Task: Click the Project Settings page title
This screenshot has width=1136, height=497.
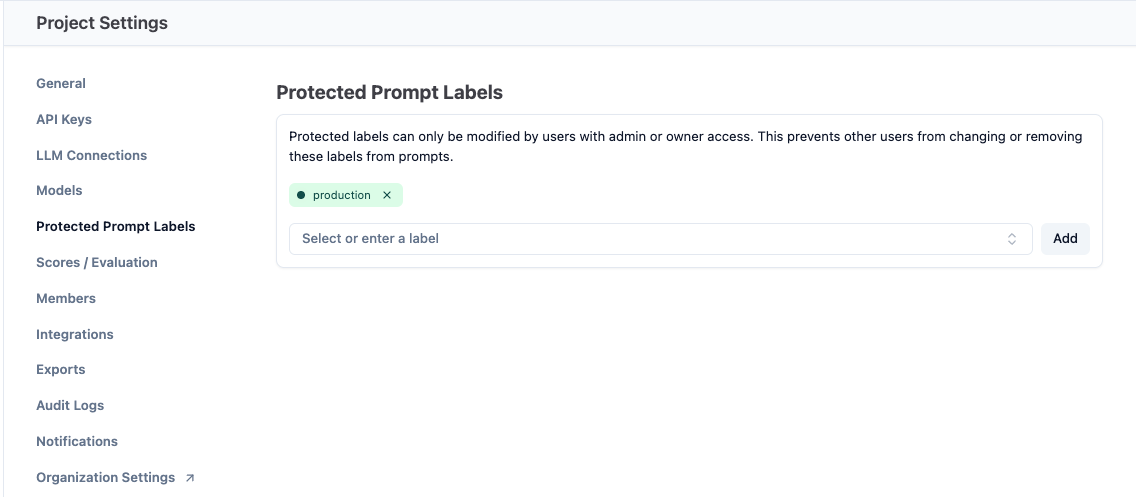Action: coord(102,23)
